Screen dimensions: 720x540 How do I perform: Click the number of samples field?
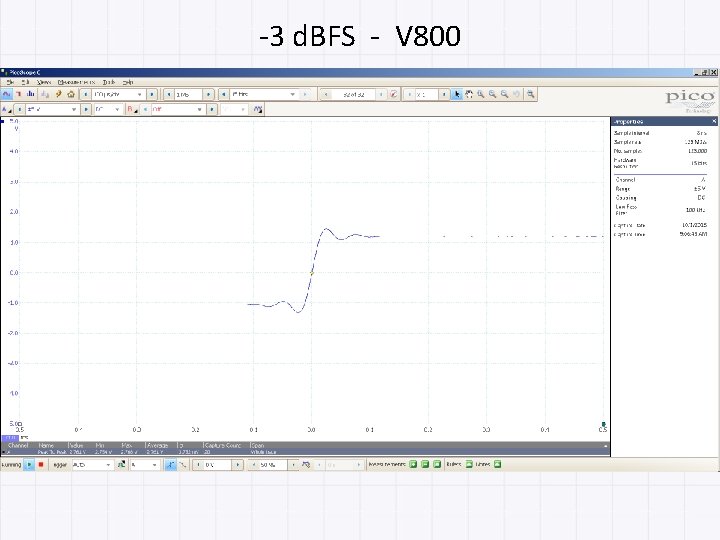click(188, 94)
